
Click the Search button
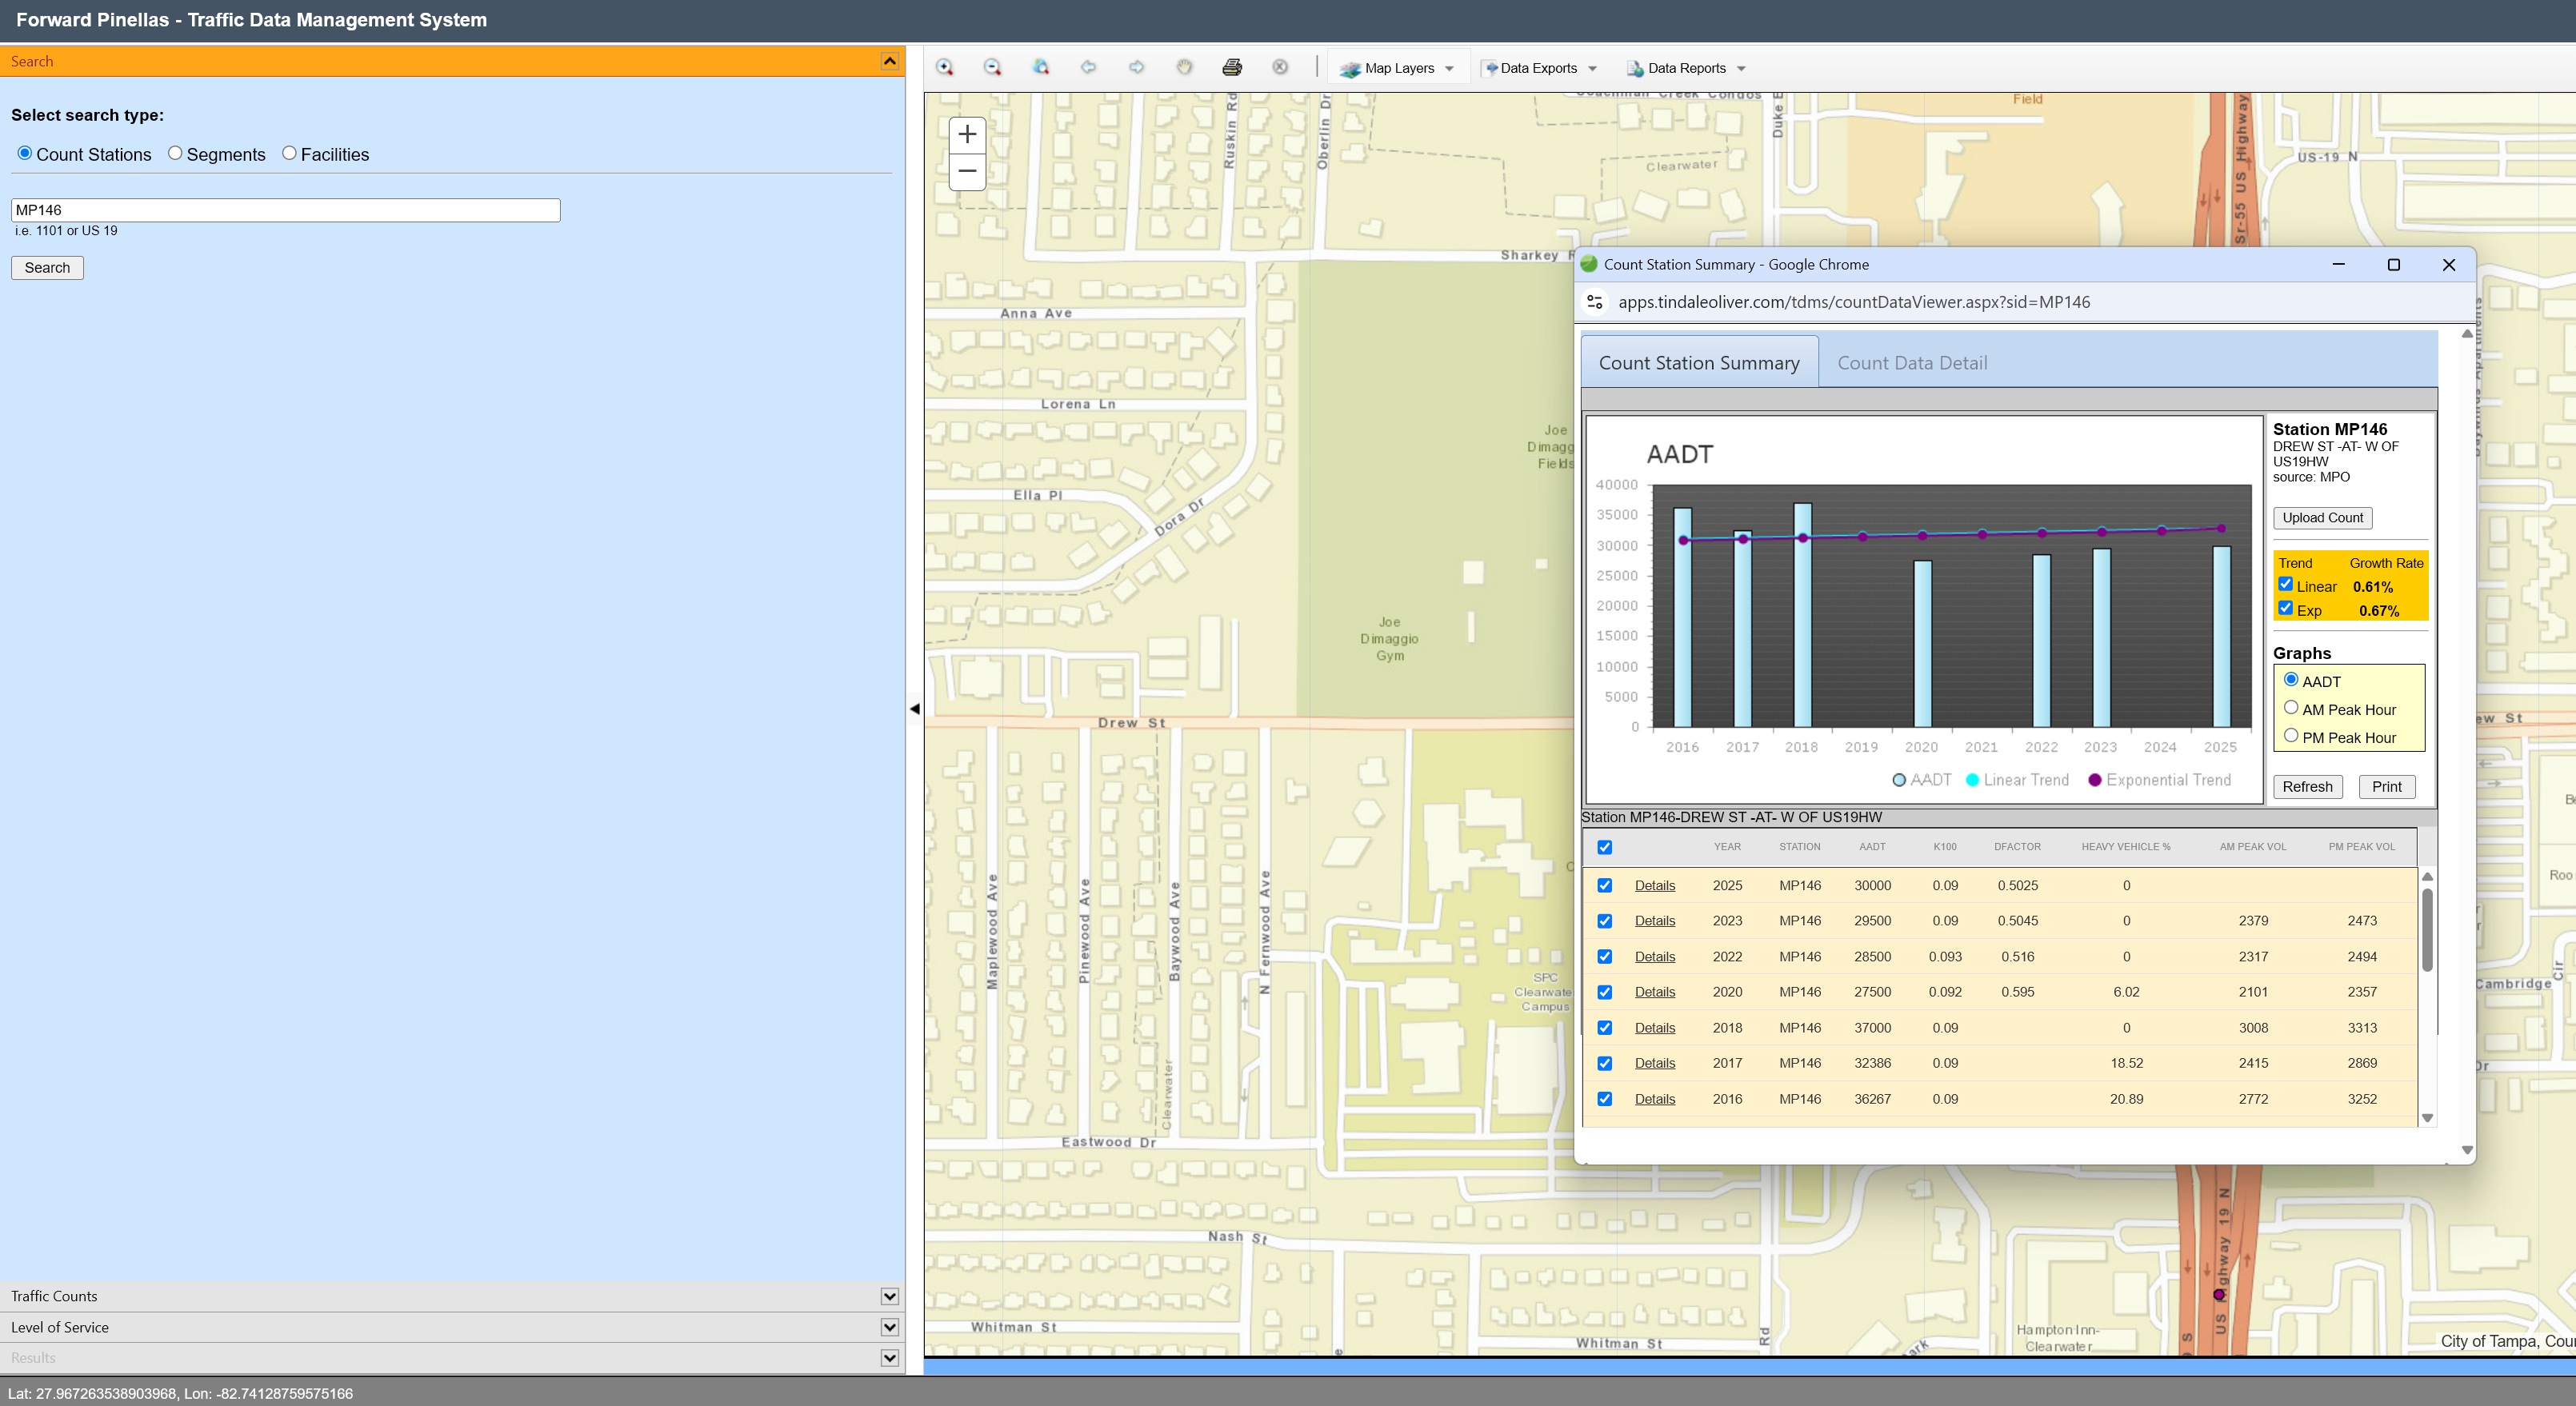[x=47, y=267]
